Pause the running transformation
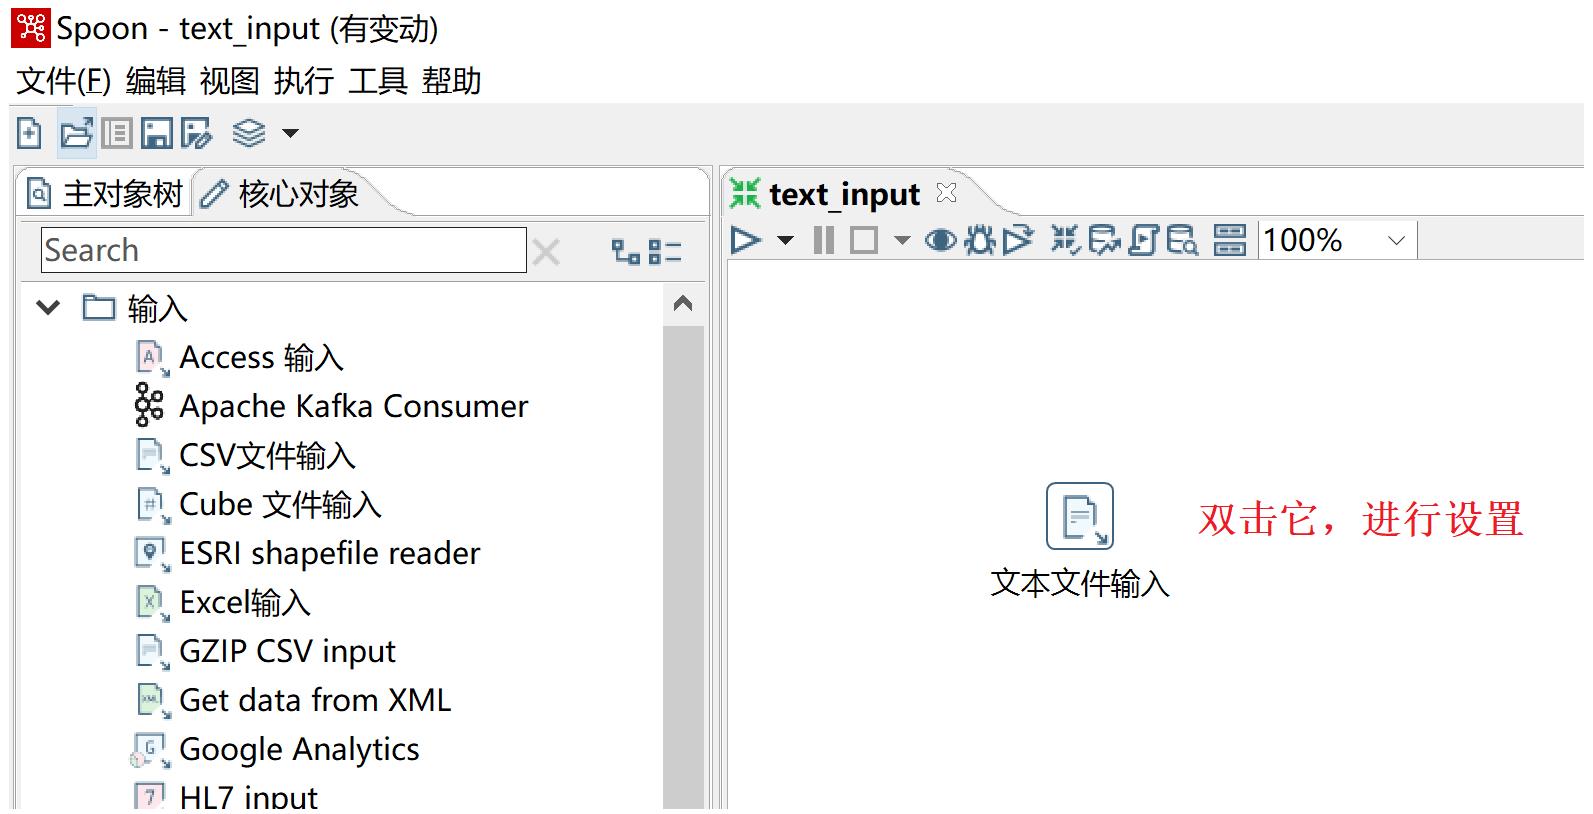1593x814 pixels. tap(824, 240)
